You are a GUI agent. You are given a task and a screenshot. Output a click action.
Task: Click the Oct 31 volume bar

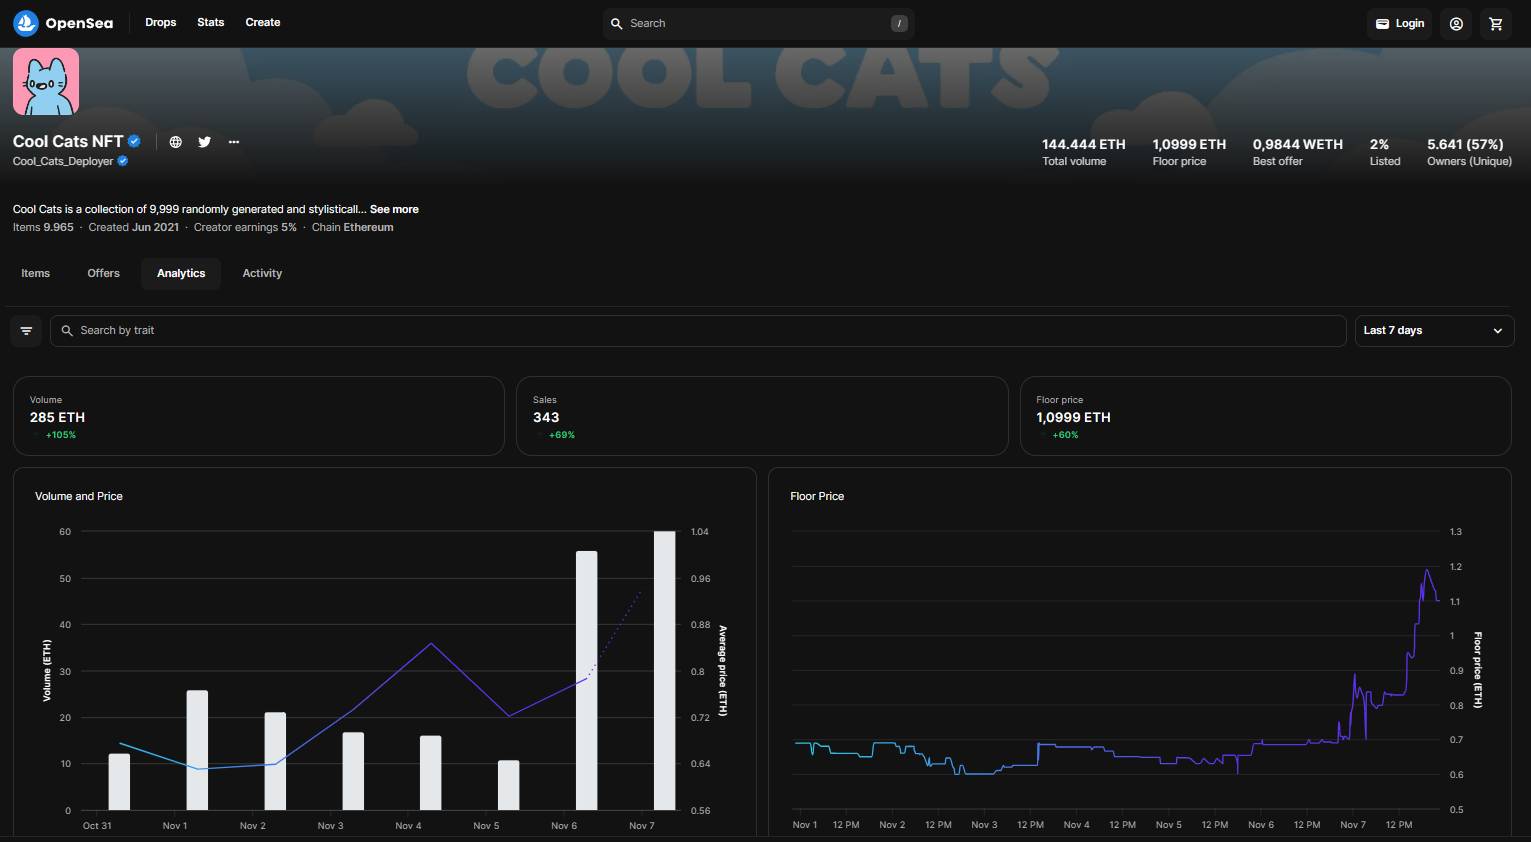119,781
